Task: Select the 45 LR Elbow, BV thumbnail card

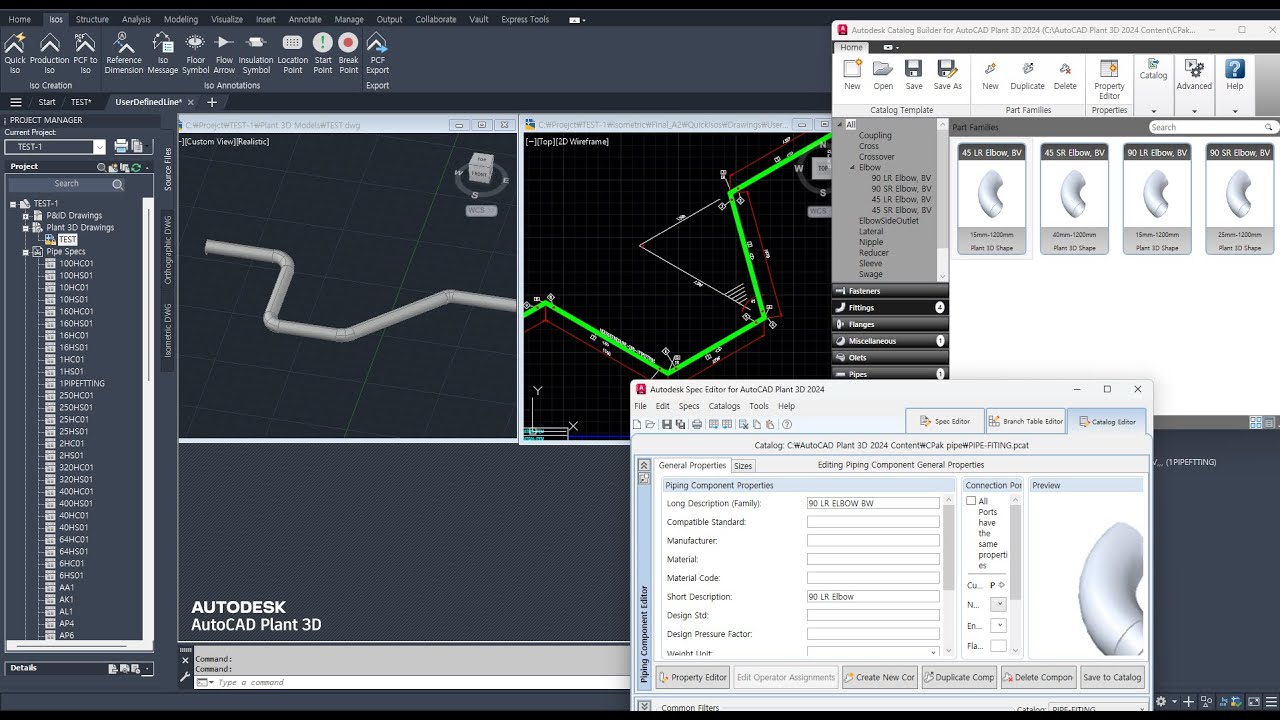Action: 991,200
